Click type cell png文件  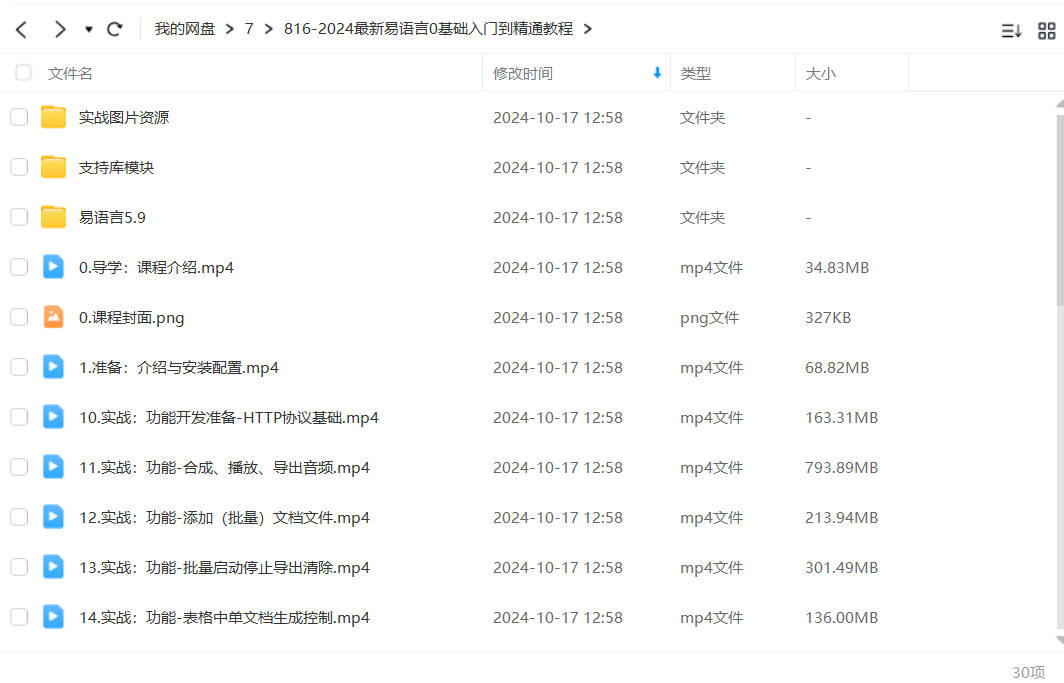pyautogui.click(x=709, y=317)
